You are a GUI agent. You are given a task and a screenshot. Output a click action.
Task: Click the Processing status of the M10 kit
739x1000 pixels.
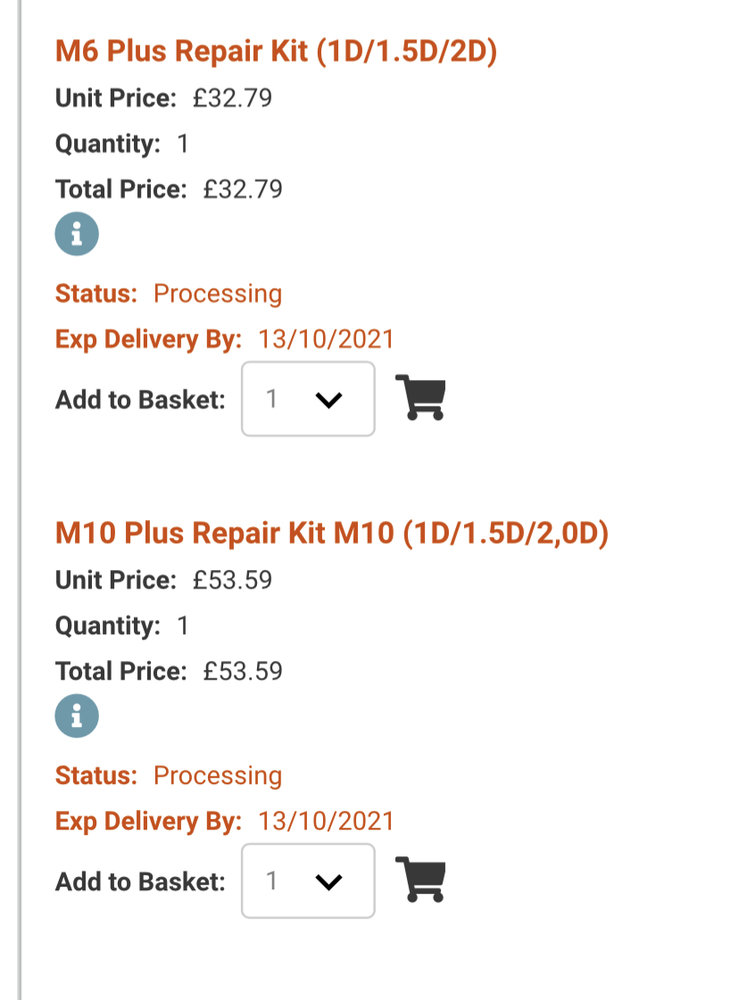coord(218,776)
